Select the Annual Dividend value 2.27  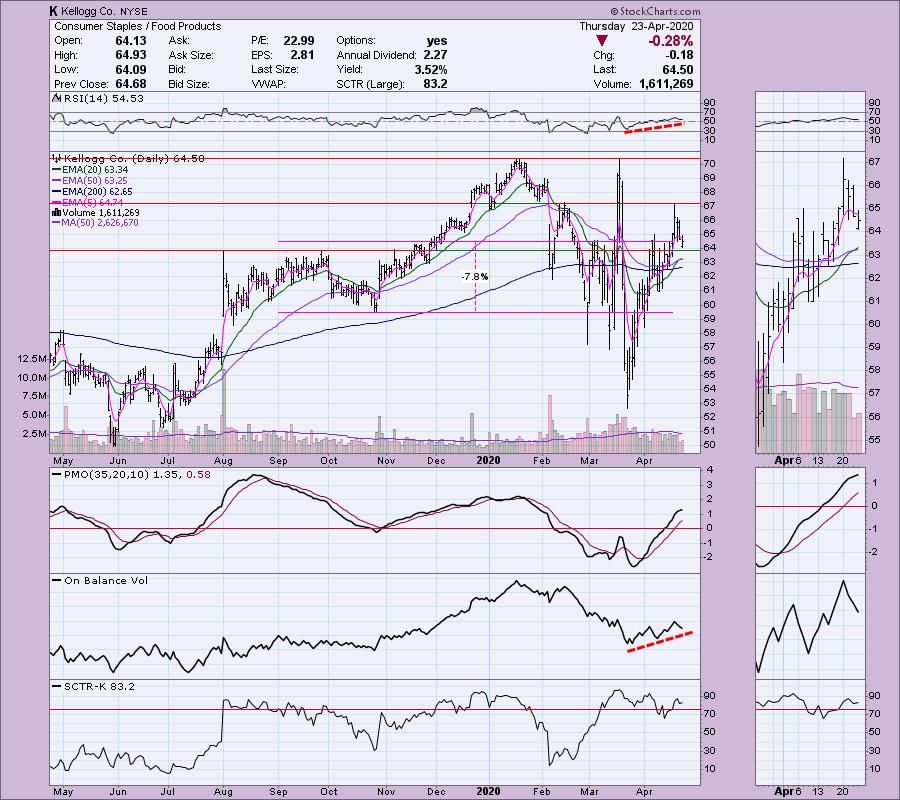(x=435, y=55)
